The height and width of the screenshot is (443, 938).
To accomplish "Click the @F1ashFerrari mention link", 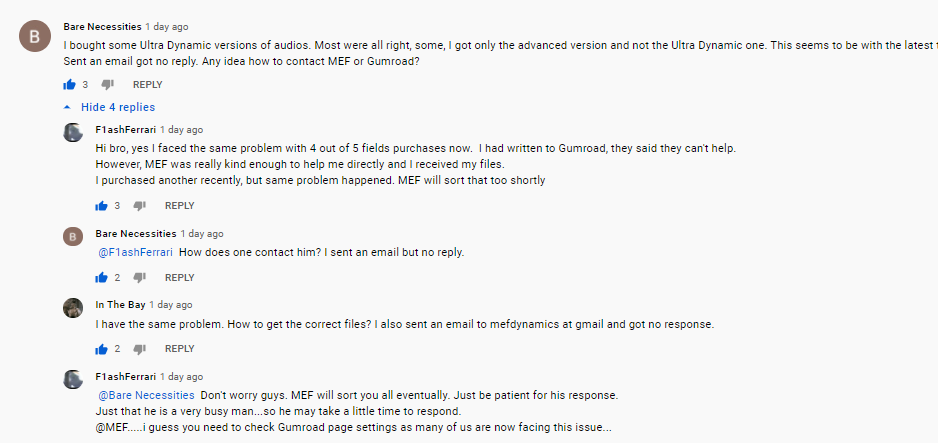I will pyautogui.click(x=135, y=252).
